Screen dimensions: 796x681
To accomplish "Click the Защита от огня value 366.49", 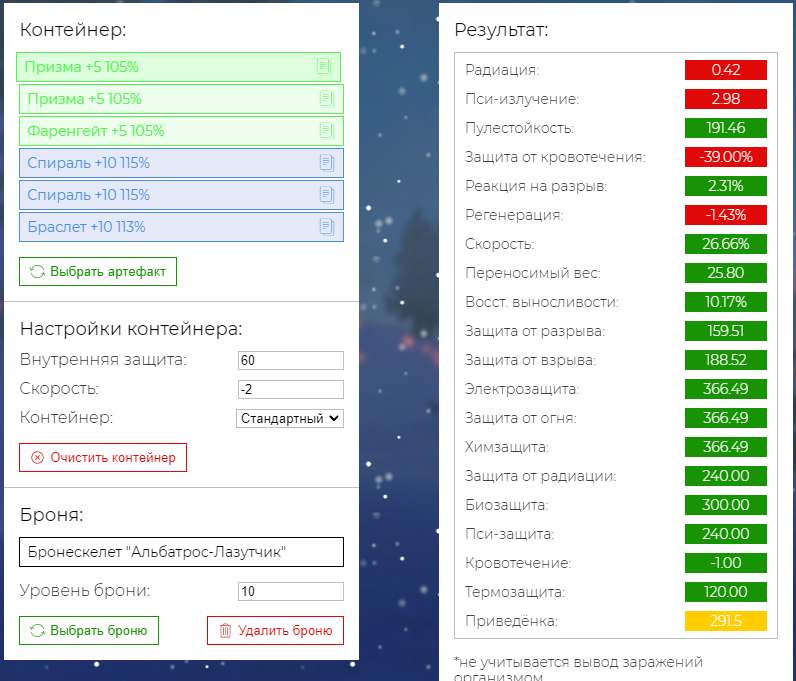I will (x=725, y=418).
